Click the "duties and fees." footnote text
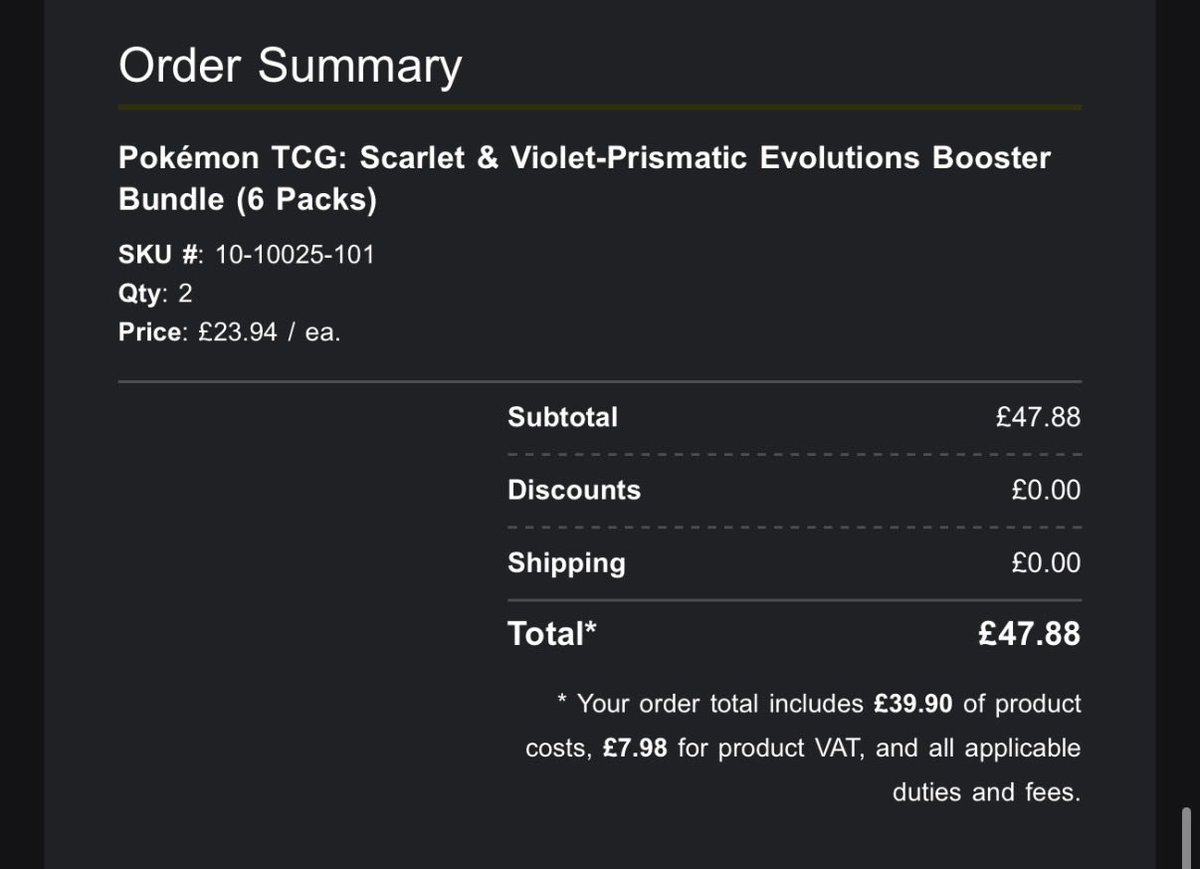The width and height of the screenshot is (1200, 869). [986, 792]
